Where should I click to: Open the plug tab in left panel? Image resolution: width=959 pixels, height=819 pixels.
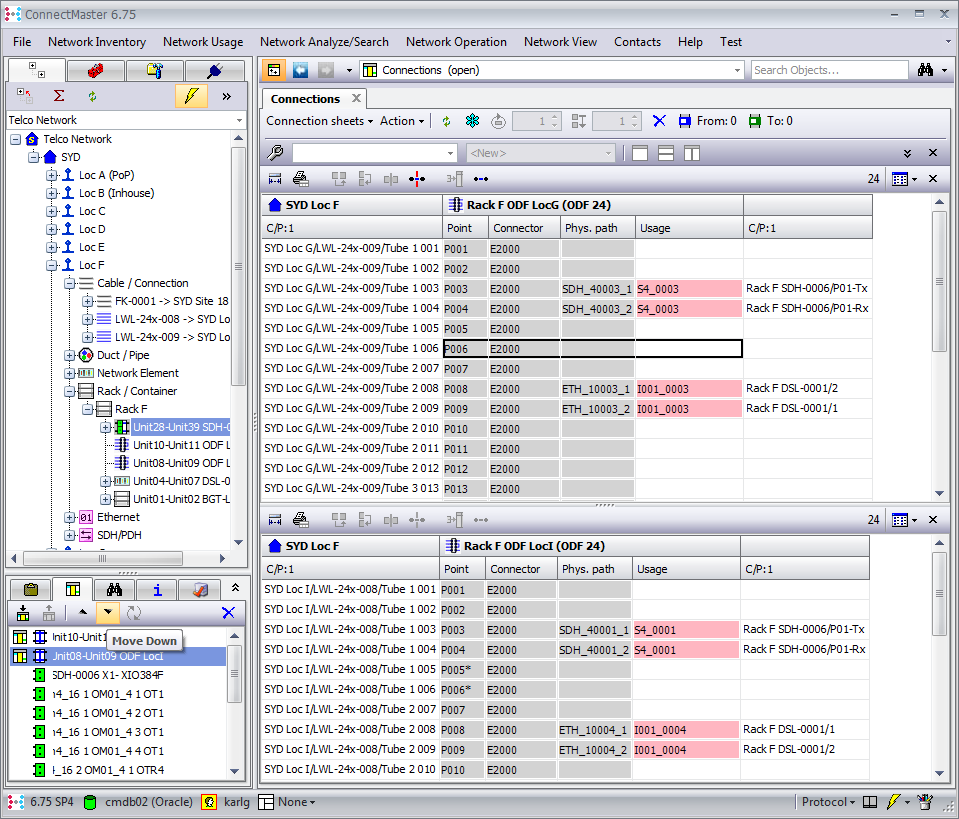tap(214, 70)
